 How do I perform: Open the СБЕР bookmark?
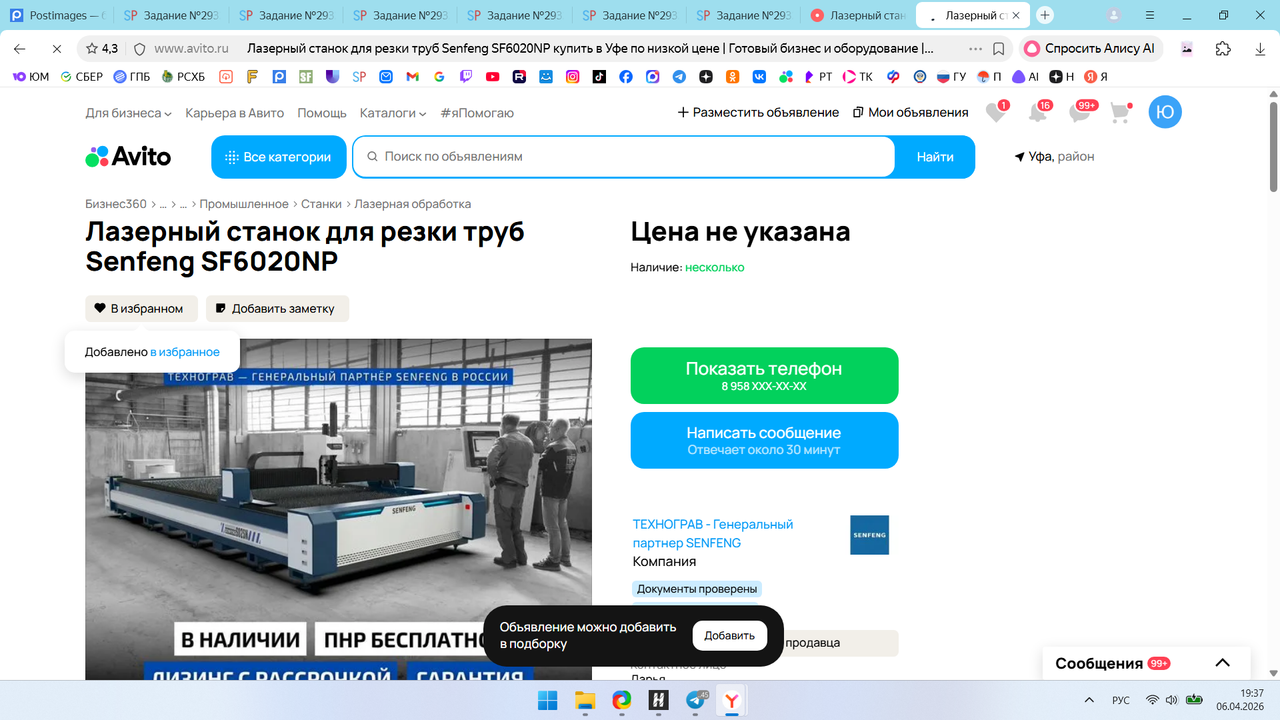(x=82, y=76)
